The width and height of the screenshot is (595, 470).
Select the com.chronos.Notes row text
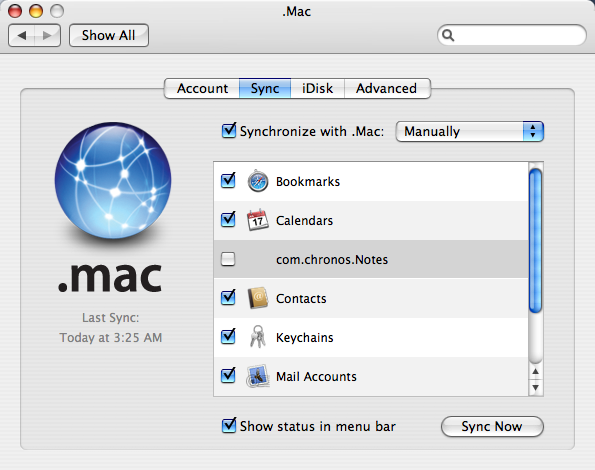tap(332, 260)
